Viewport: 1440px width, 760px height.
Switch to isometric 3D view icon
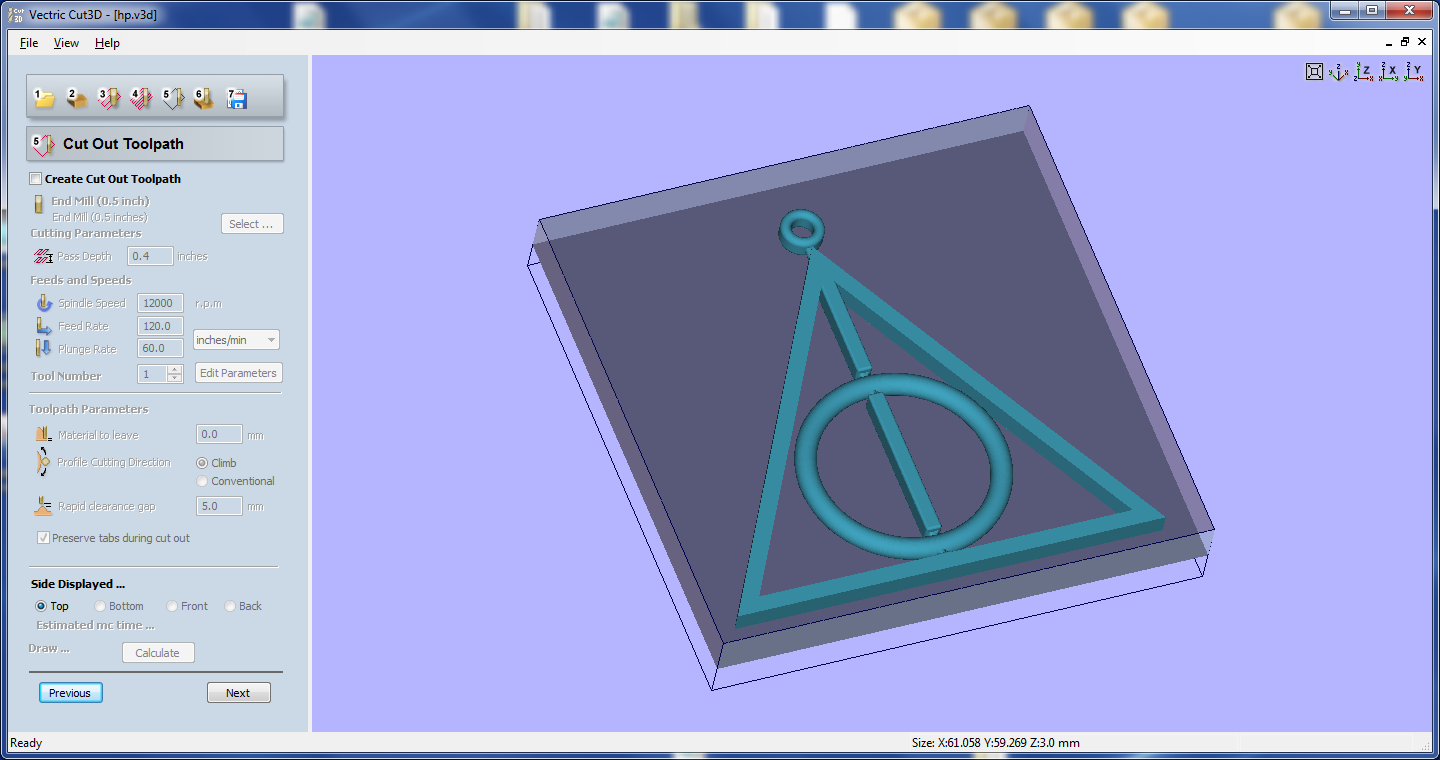pos(1339,71)
